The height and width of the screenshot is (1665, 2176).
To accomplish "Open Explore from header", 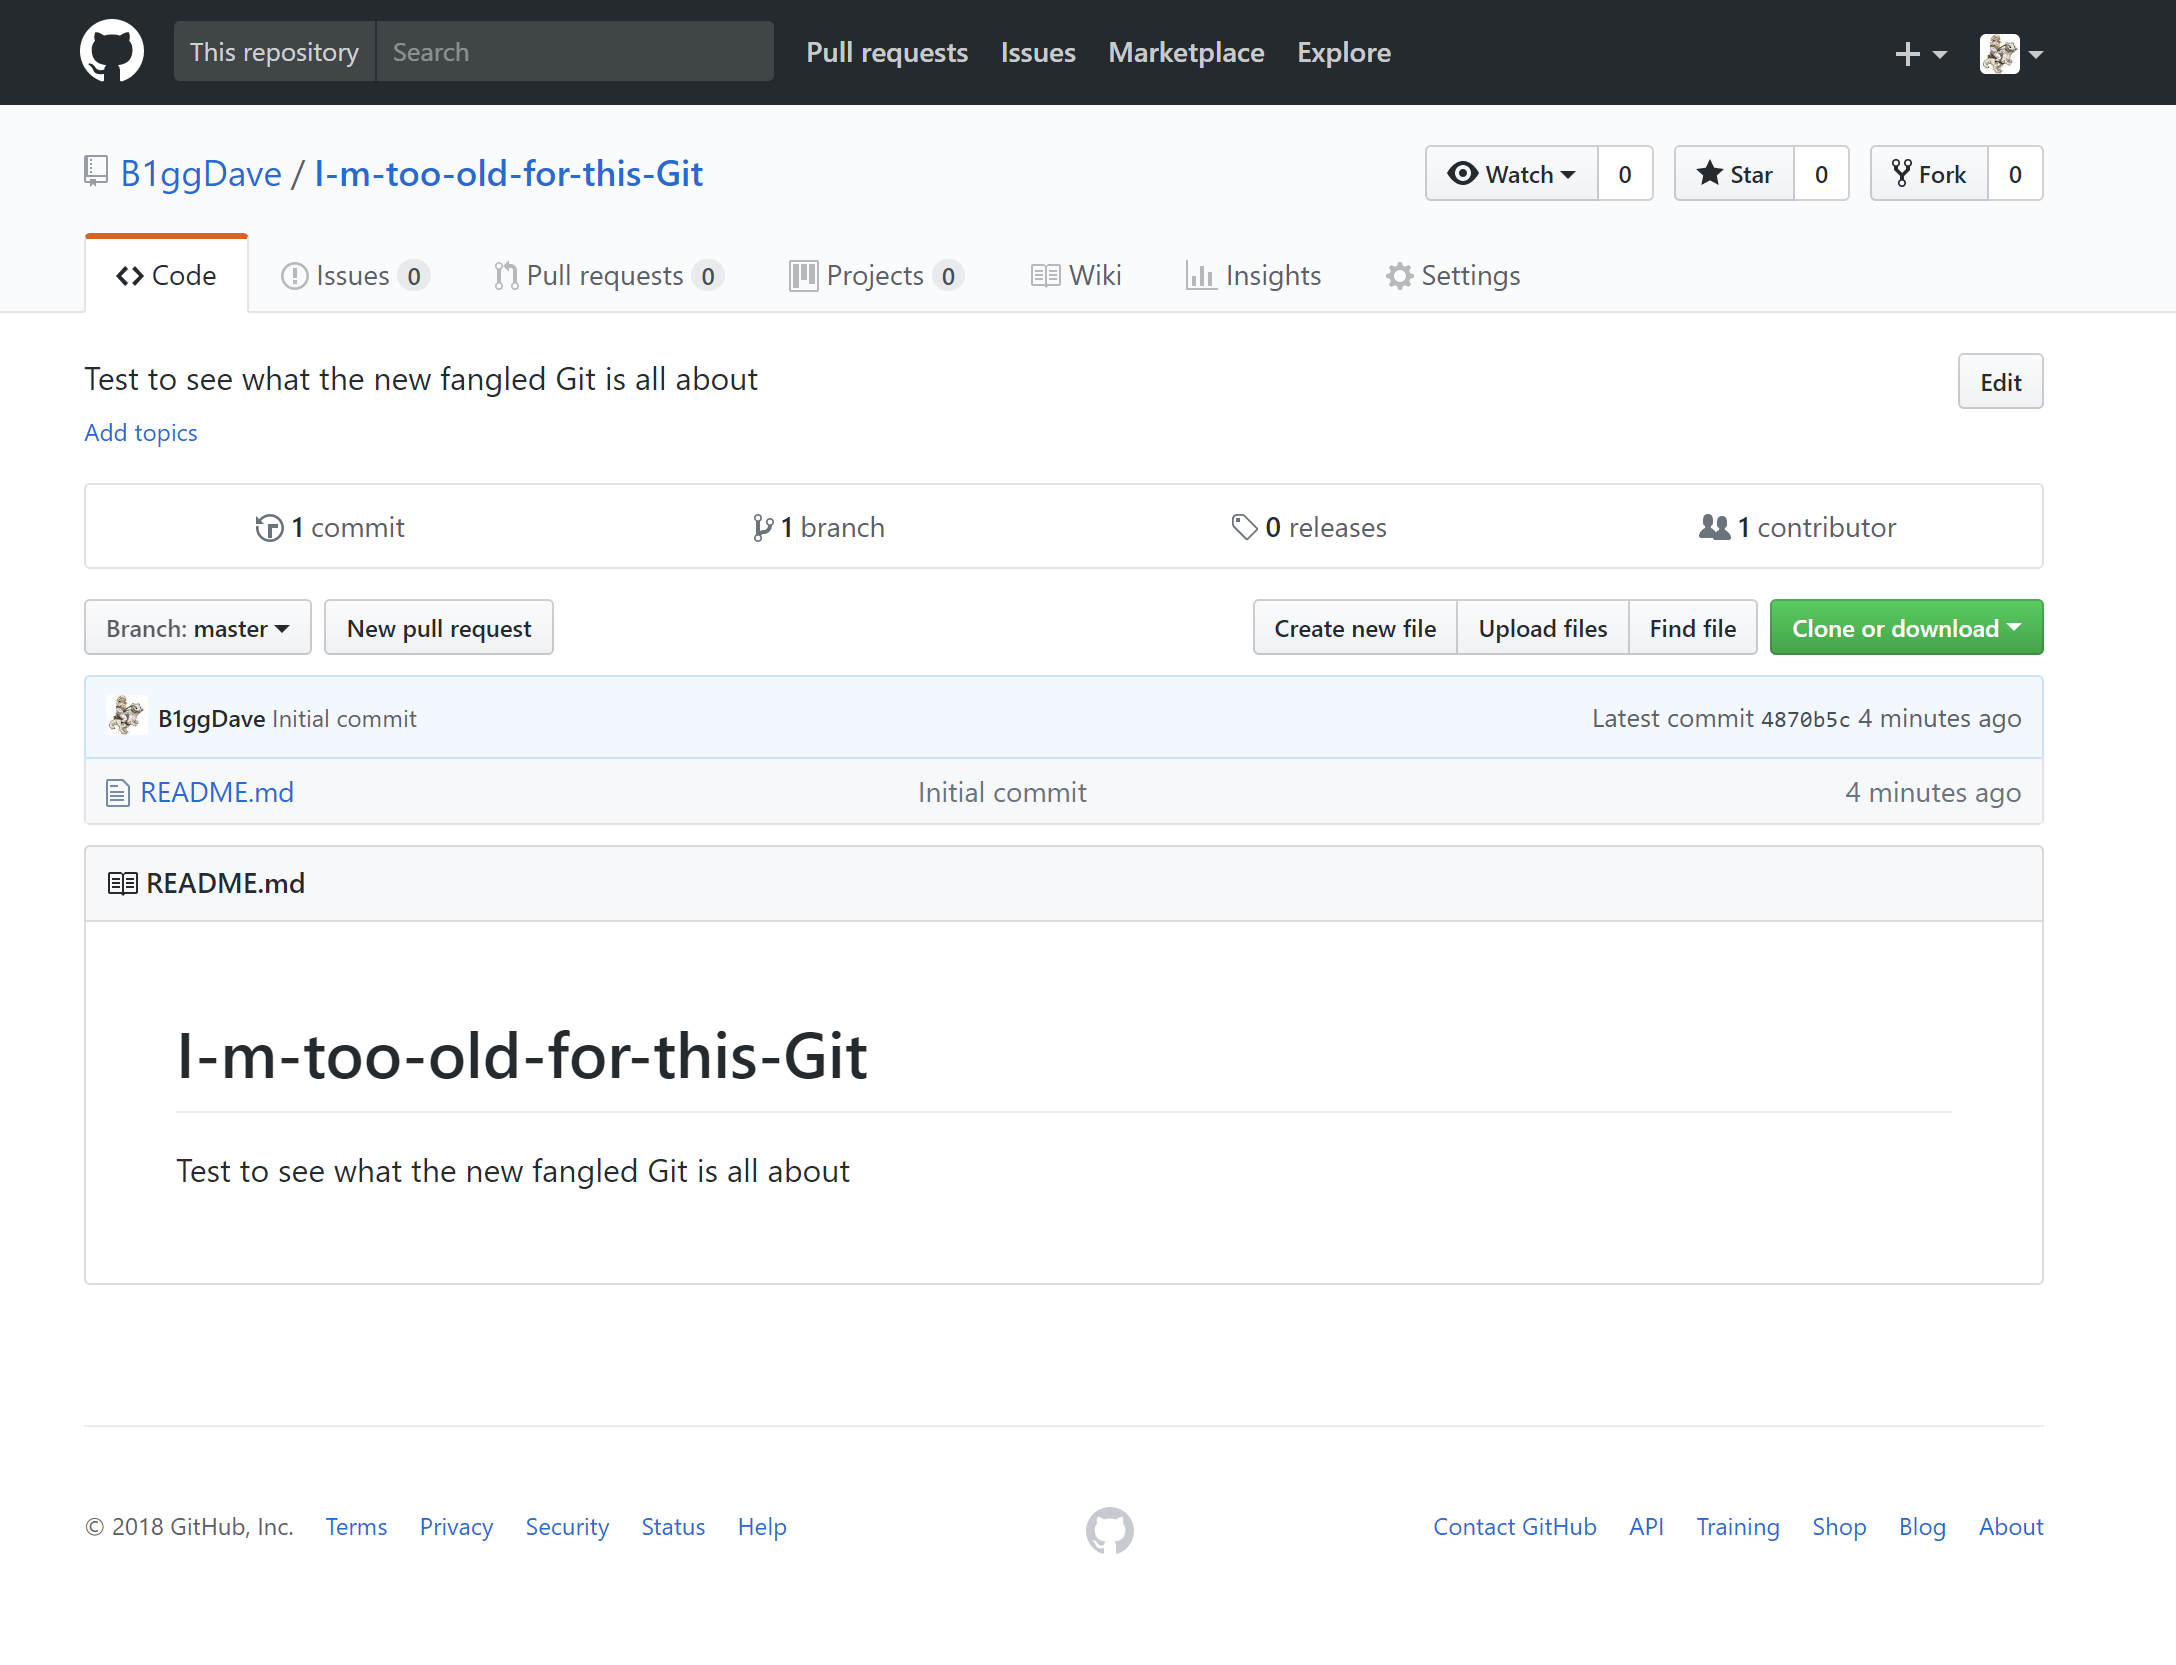I will [x=1344, y=52].
